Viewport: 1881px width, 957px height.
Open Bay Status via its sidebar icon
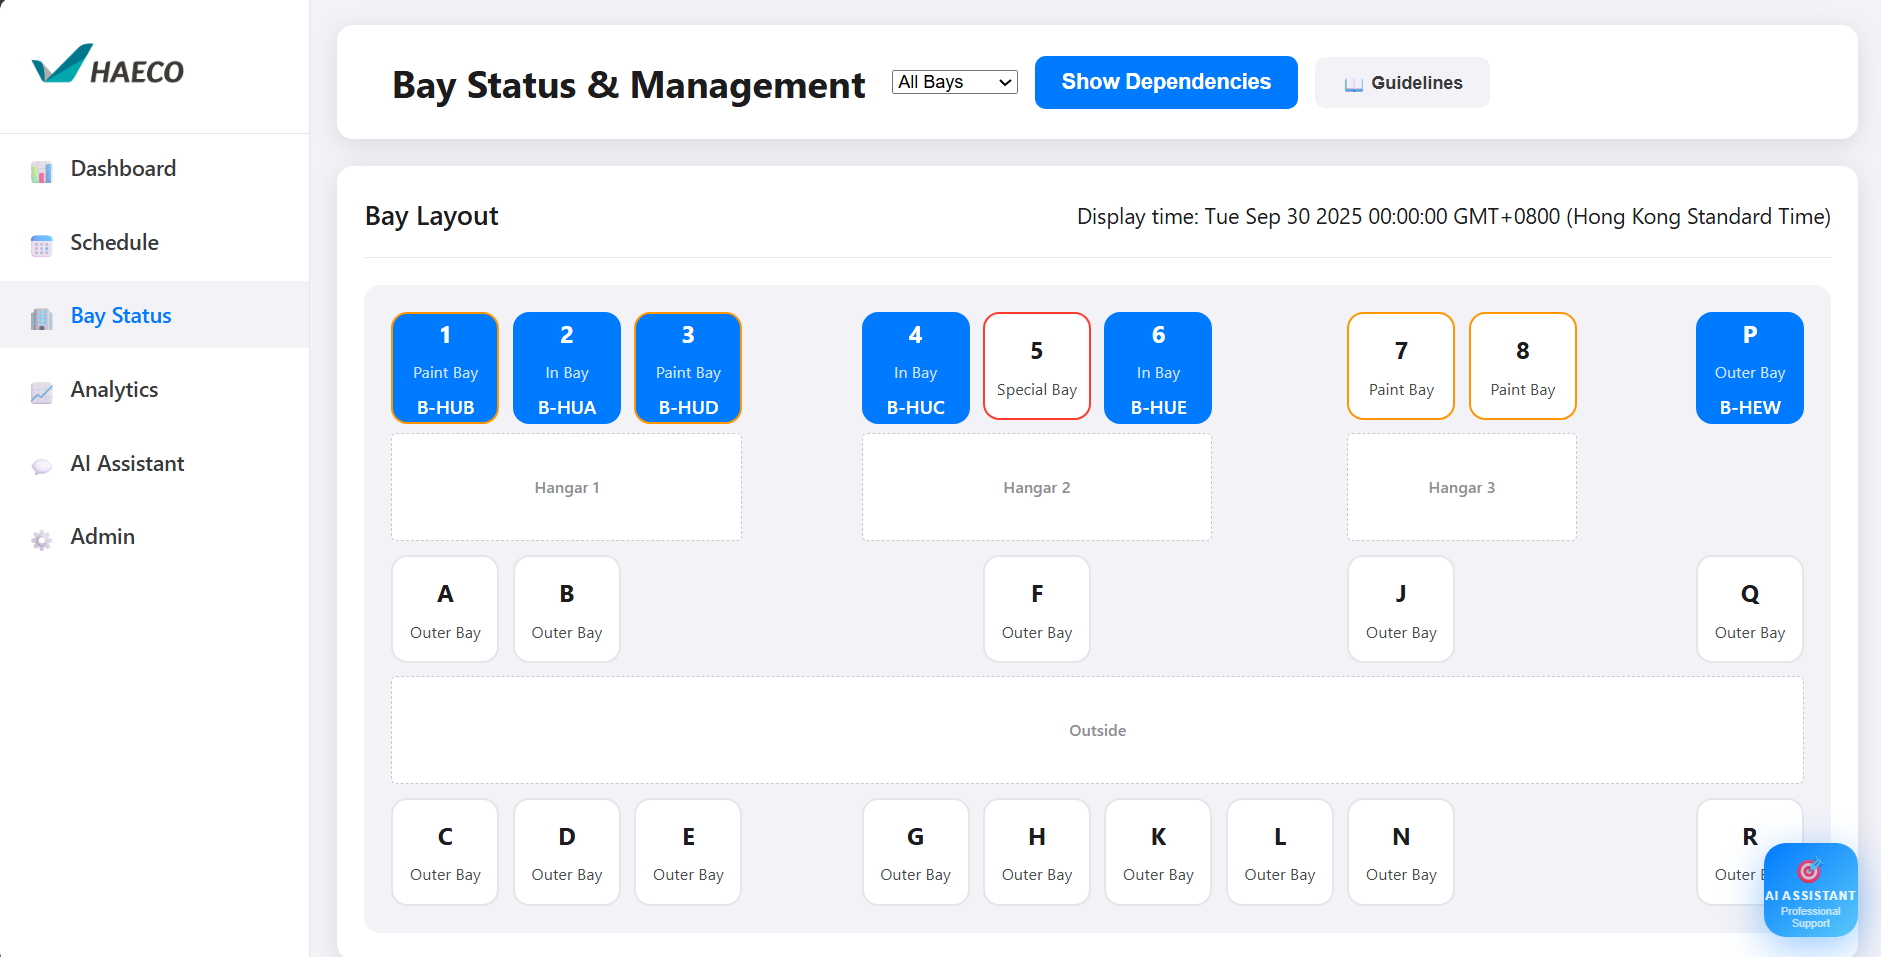pyautogui.click(x=41, y=318)
